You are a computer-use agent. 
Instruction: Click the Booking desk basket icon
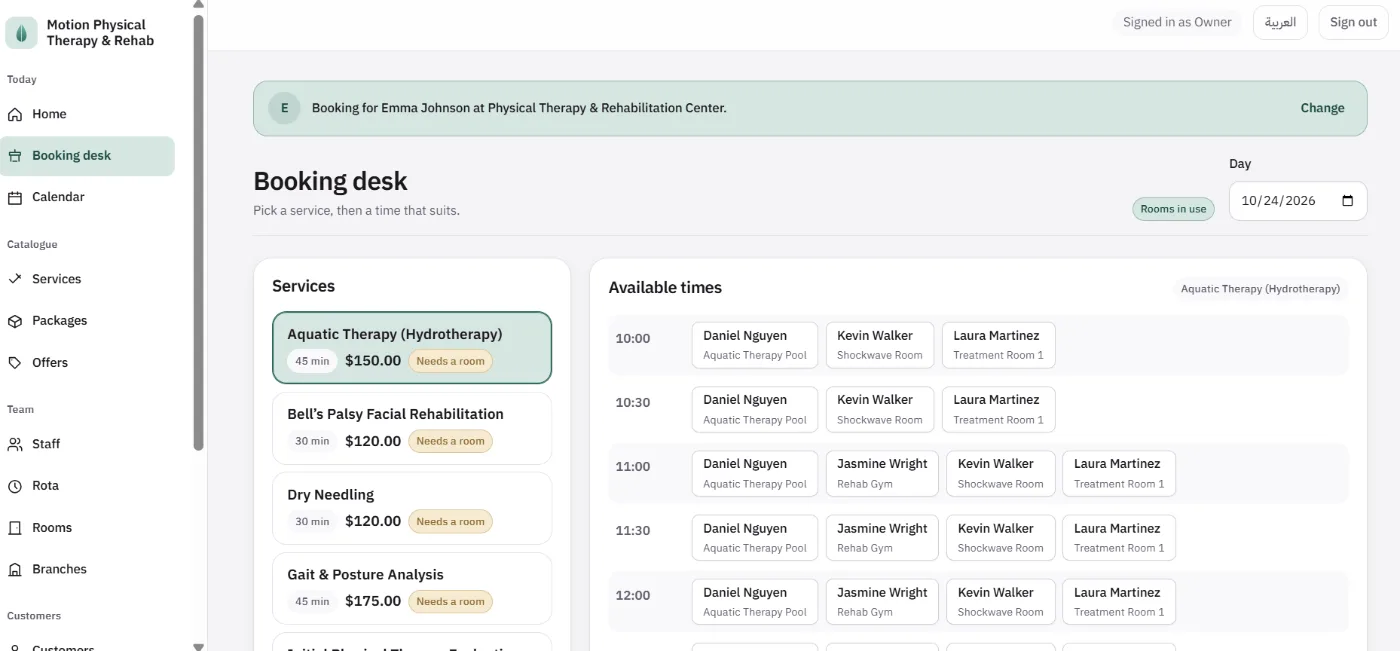click(x=15, y=156)
